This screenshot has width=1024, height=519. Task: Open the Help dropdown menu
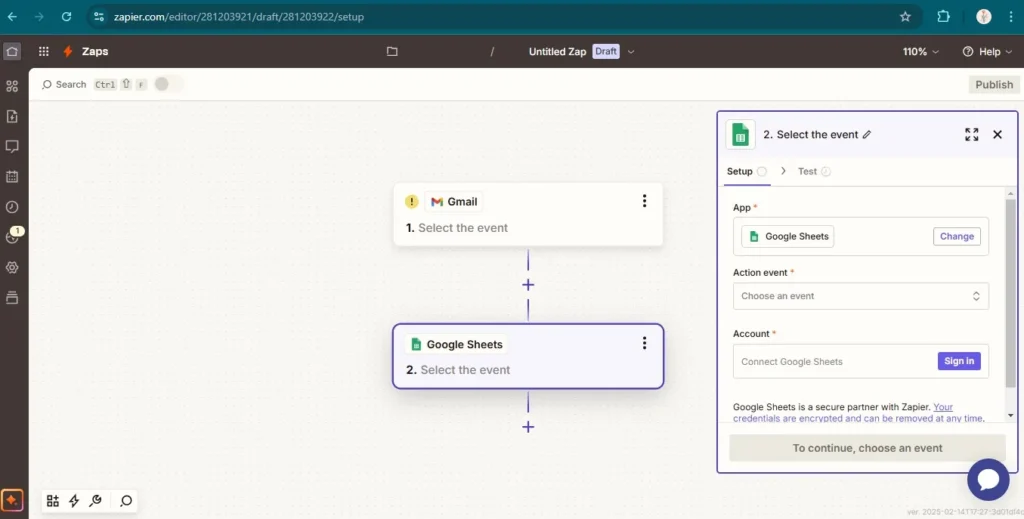coord(986,52)
